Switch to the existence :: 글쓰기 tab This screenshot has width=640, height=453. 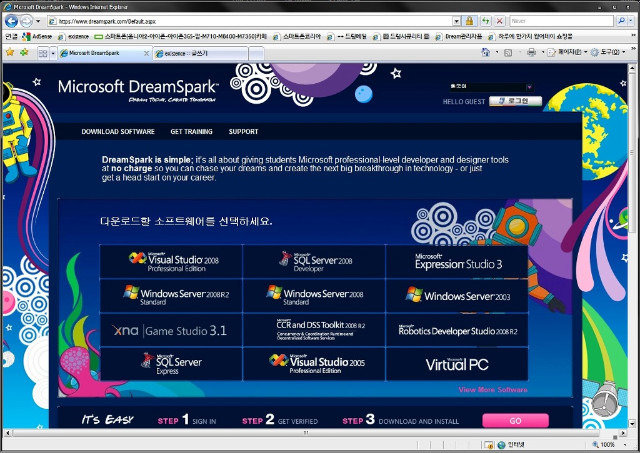tap(200, 53)
